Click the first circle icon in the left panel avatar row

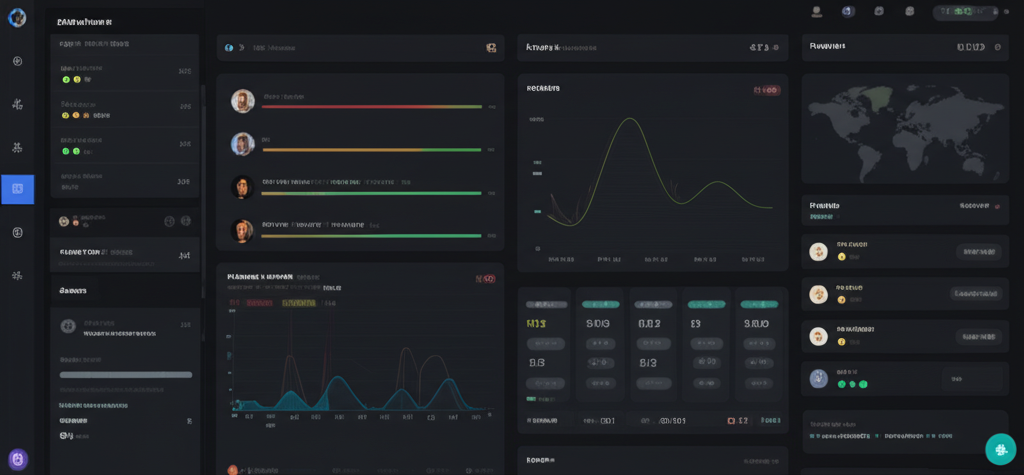[169, 221]
